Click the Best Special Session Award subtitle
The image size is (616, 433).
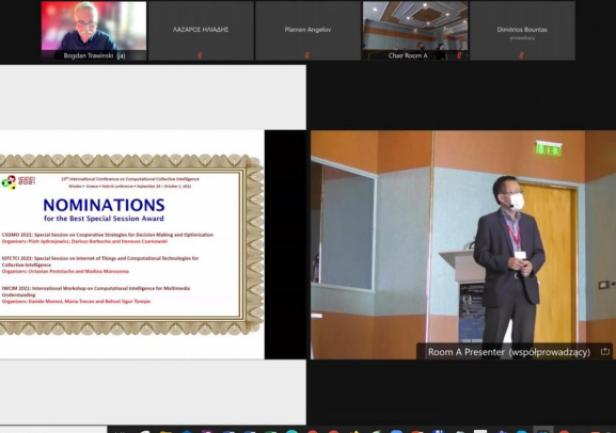click(103, 217)
